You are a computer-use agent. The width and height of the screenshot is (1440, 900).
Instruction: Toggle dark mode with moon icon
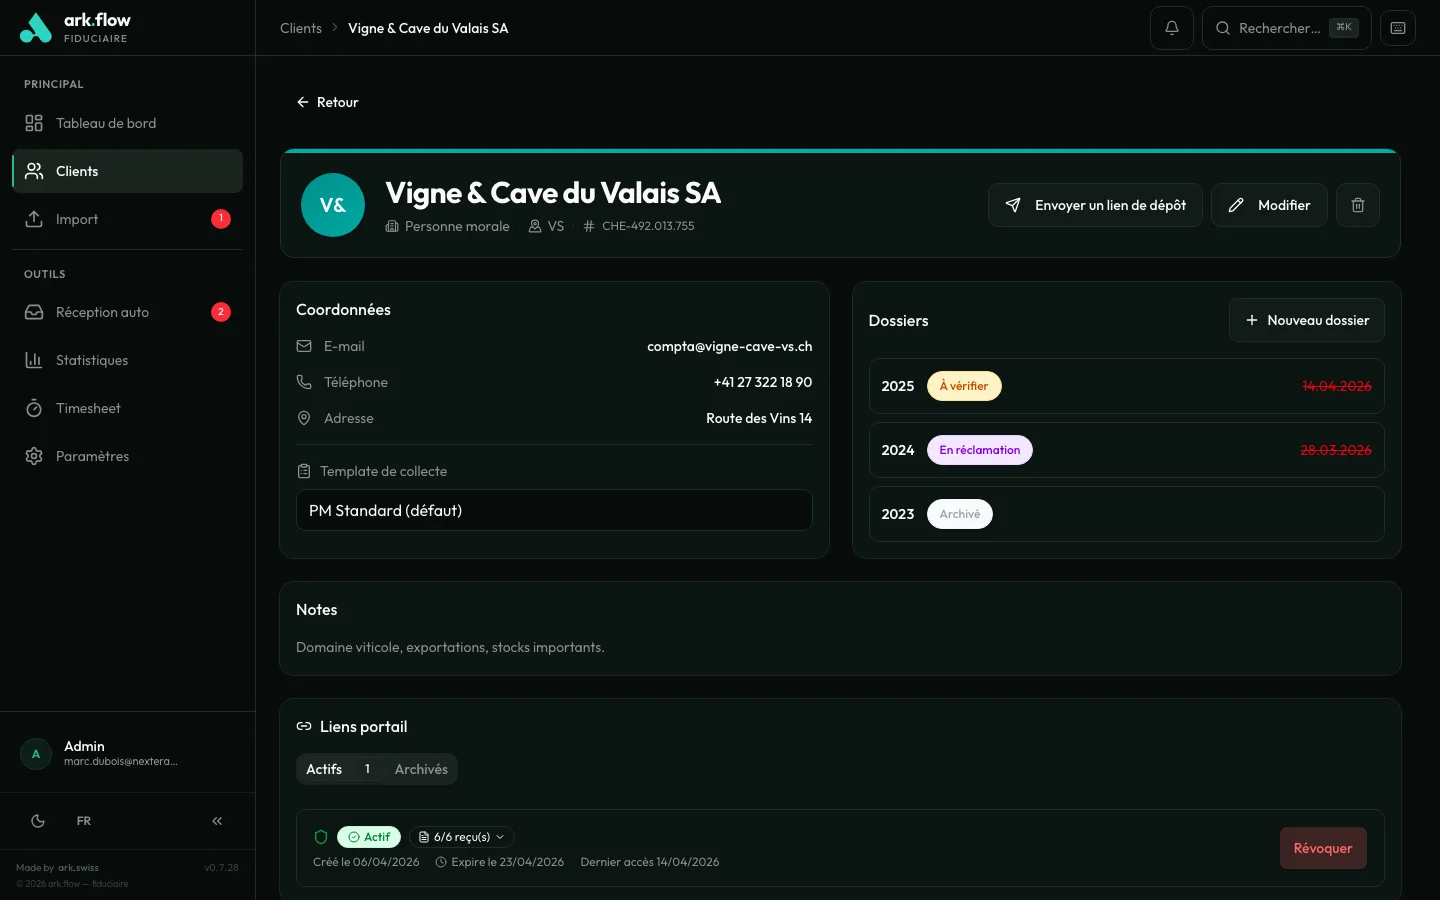point(38,821)
